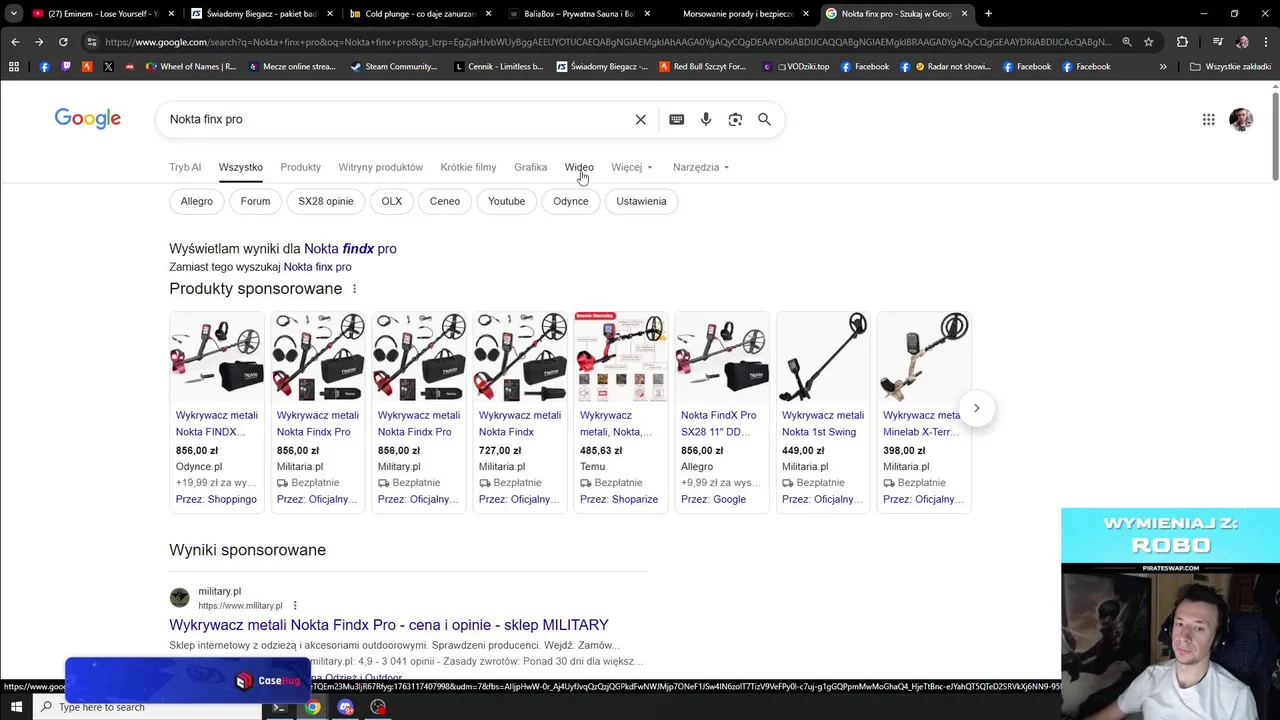Expand the Więcej dropdown menu

tap(632, 167)
